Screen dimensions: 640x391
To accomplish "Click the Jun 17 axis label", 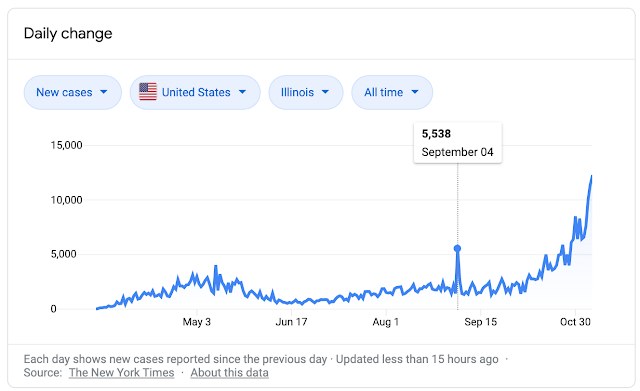I will point(291,322).
